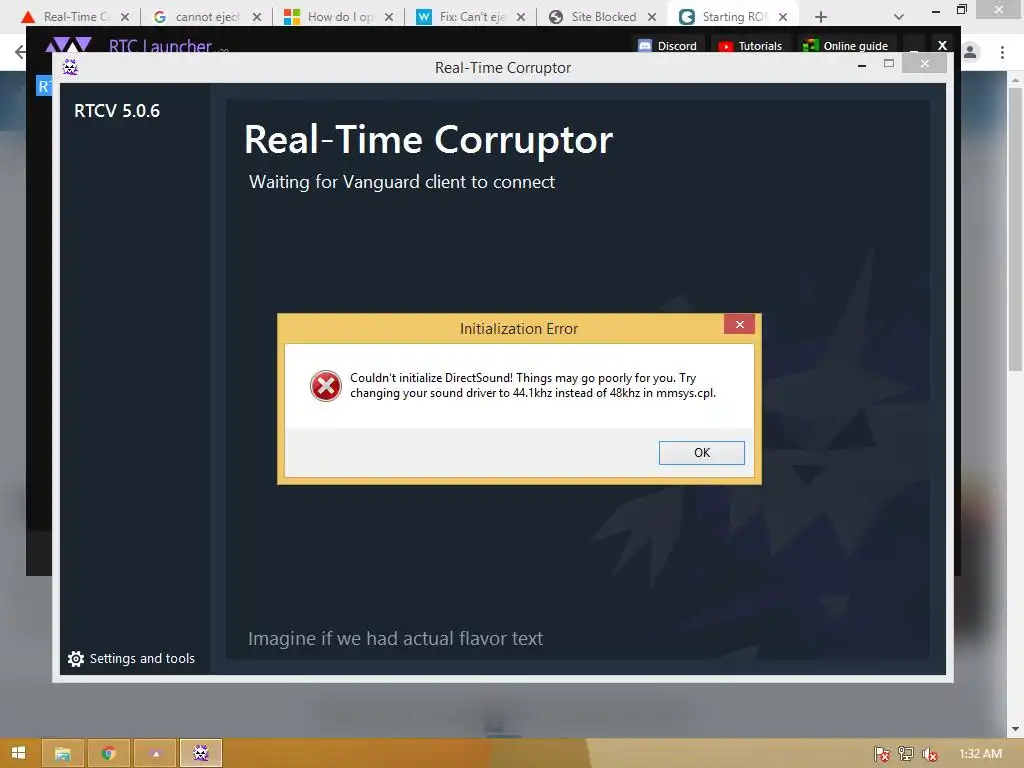Screen dimensions: 1024x768
Task: Open RTC Launcher taskbar icon
Action: coord(155,754)
